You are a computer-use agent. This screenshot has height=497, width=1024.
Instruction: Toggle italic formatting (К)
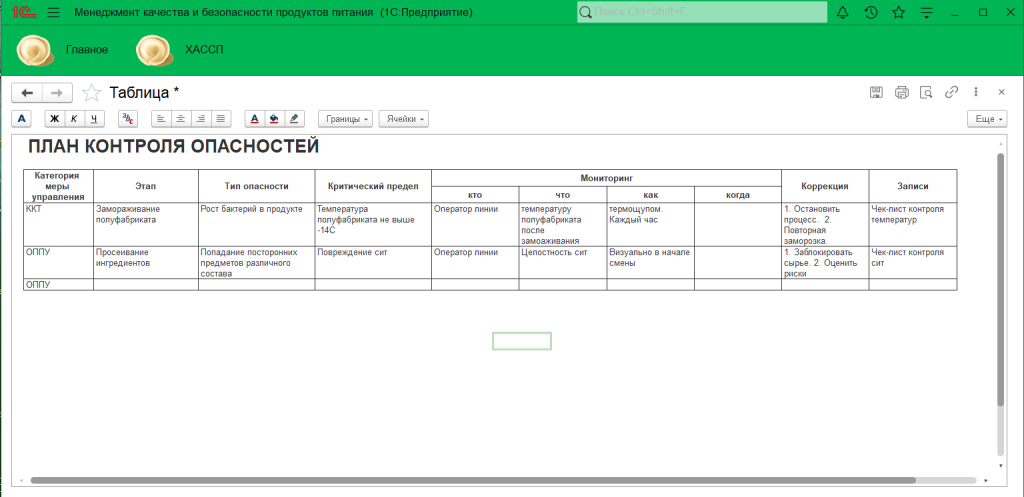click(x=74, y=118)
